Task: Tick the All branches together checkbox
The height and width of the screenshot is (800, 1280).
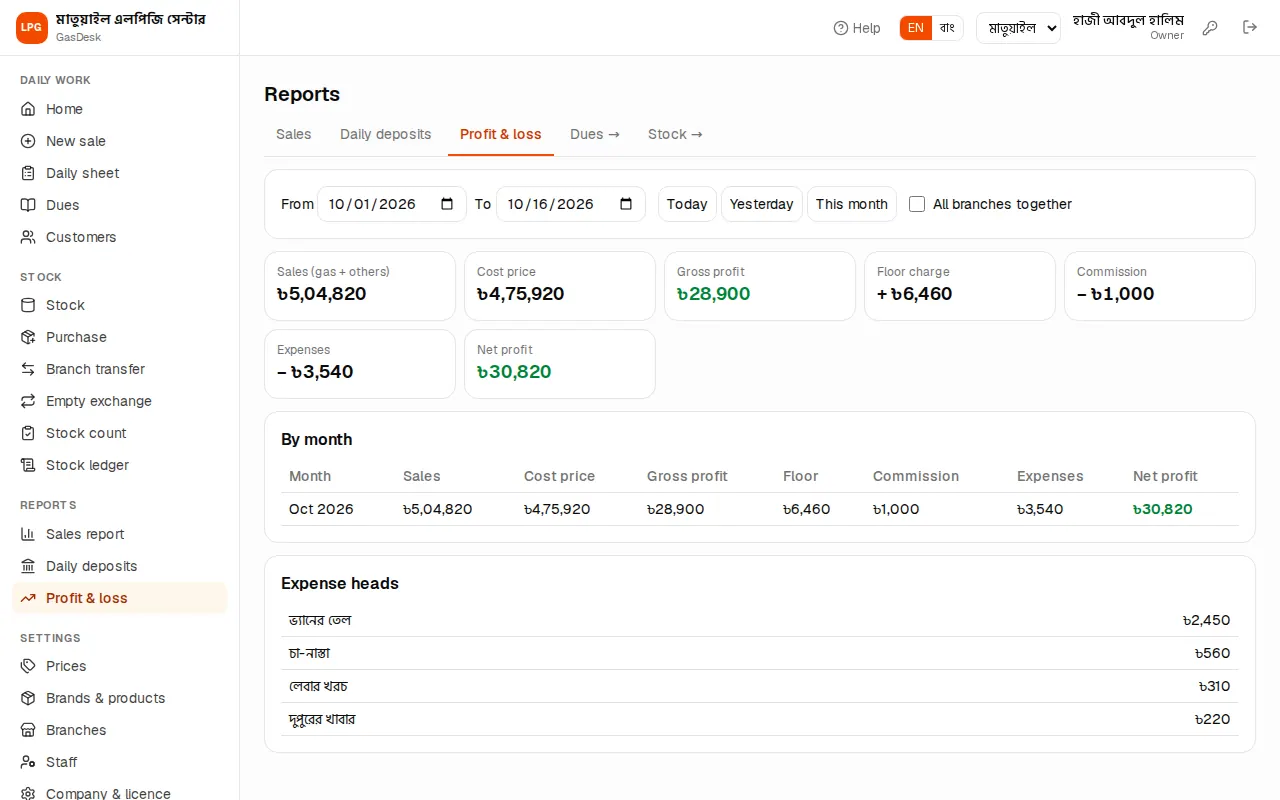Action: [917, 204]
